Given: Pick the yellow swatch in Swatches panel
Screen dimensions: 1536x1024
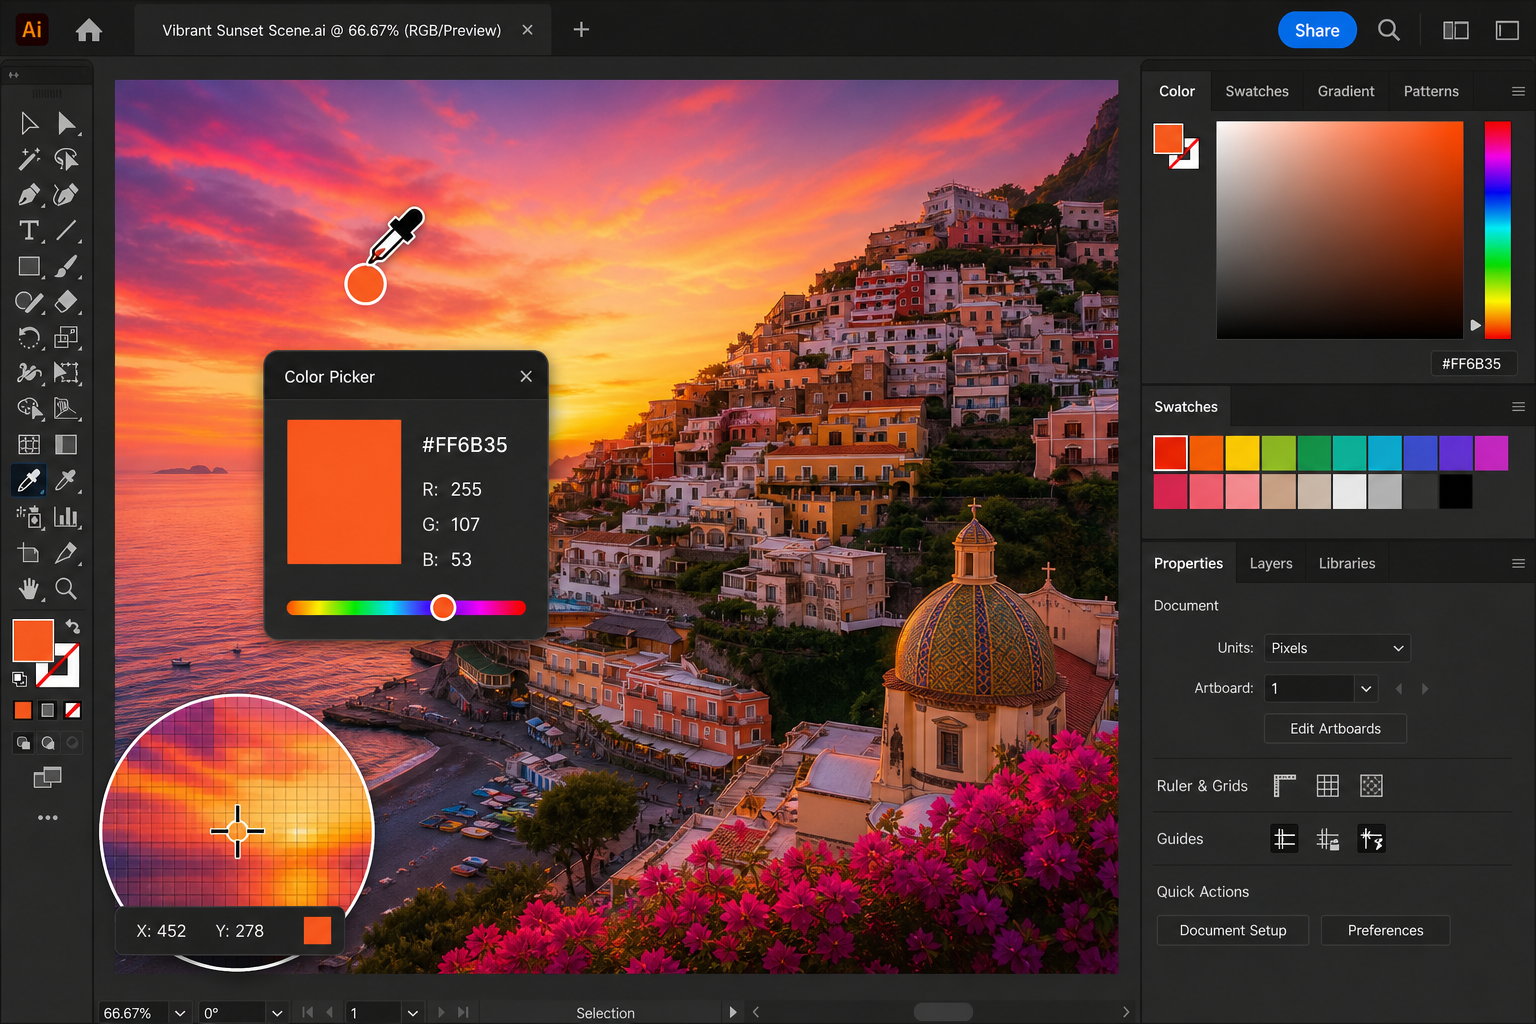Looking at the screenshot, I should (1242, 453).
